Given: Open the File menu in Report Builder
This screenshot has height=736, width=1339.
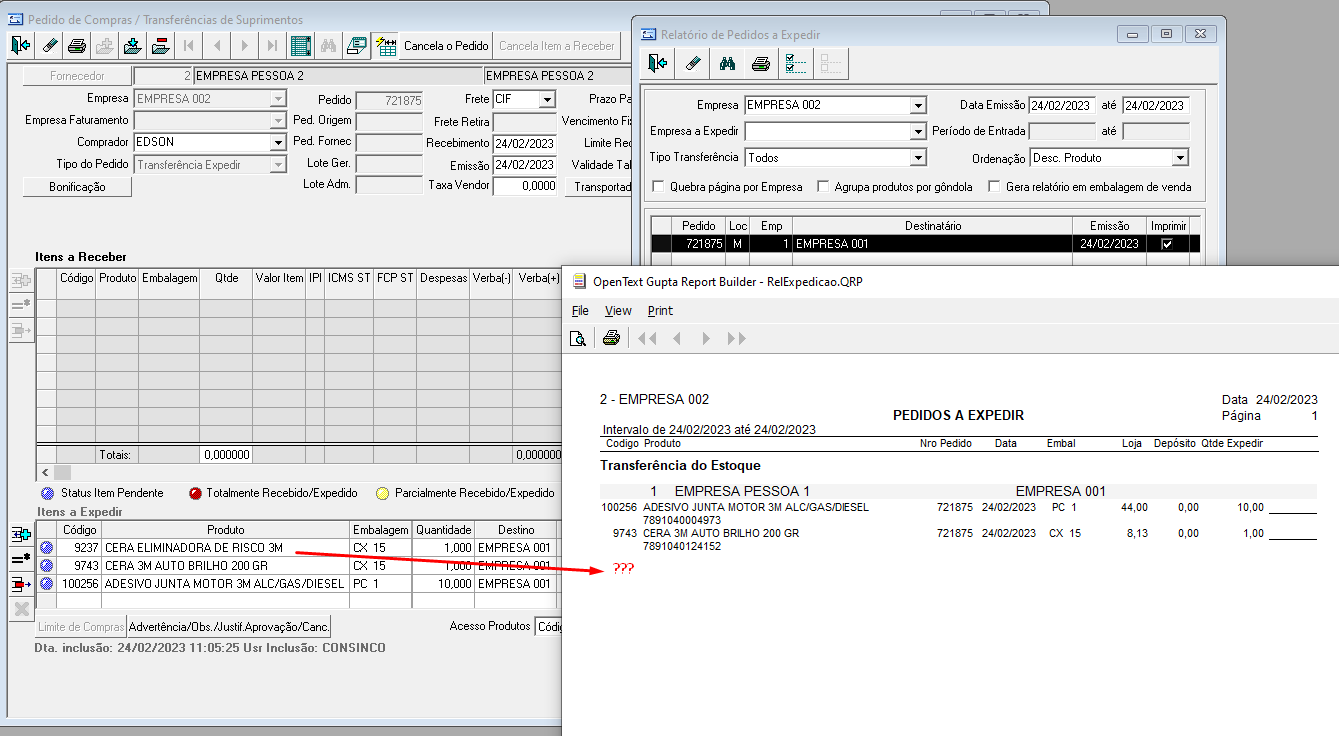Looking at the screenshot, I should (580, 311).
